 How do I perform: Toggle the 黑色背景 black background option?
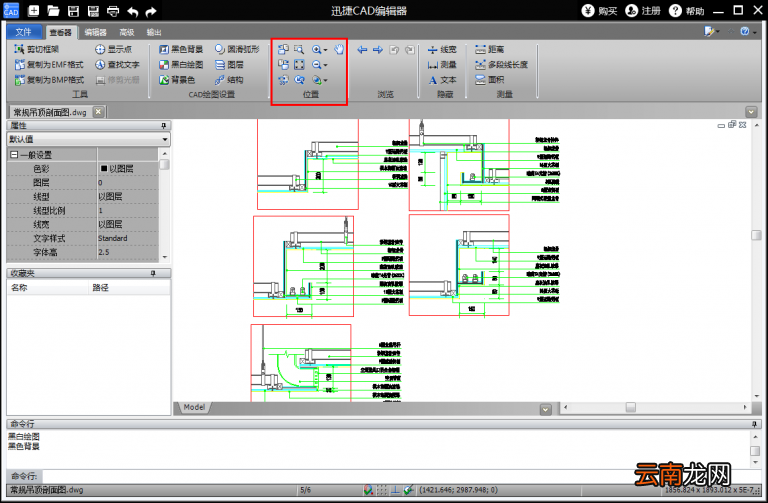click(181, 49)
